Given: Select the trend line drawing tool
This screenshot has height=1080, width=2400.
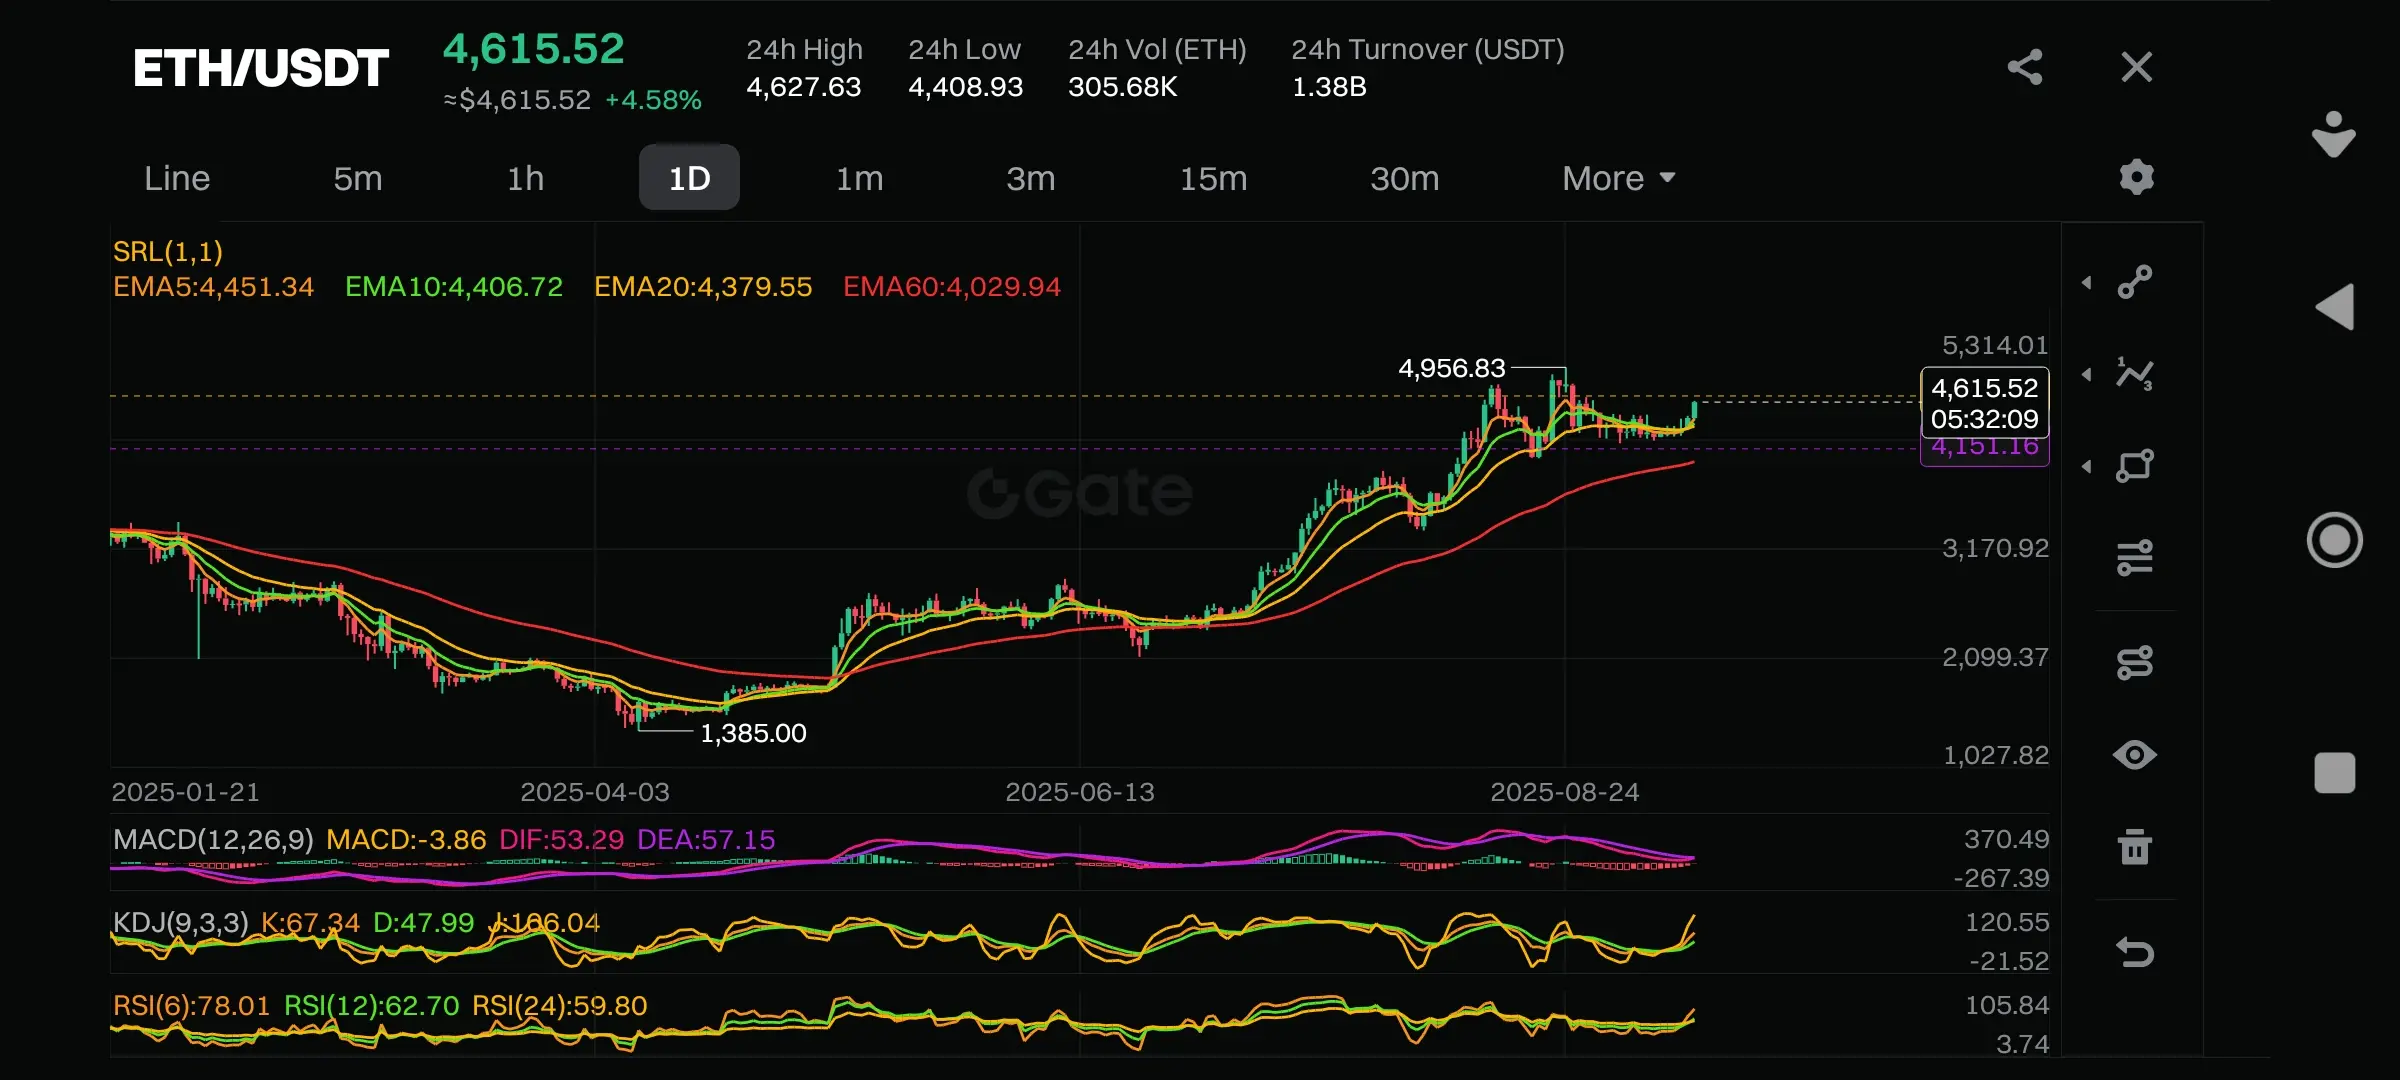Looking at the screenshot, I should [2135, 282].
